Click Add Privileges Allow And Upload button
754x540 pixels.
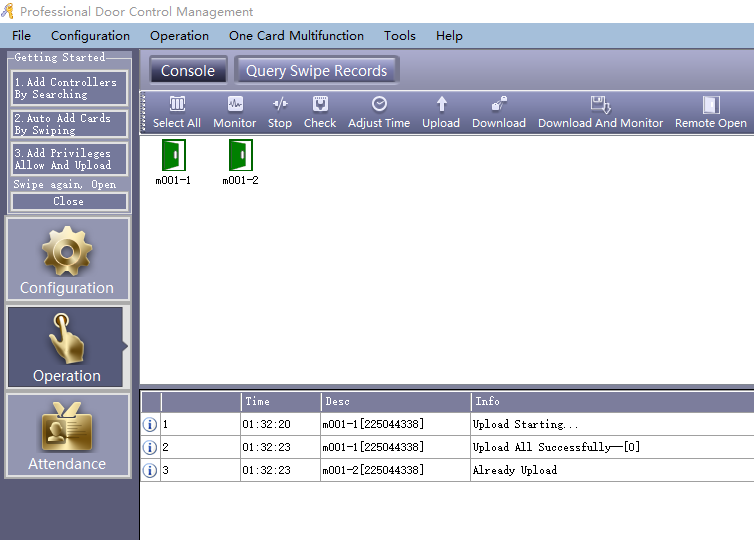(69, 159)
